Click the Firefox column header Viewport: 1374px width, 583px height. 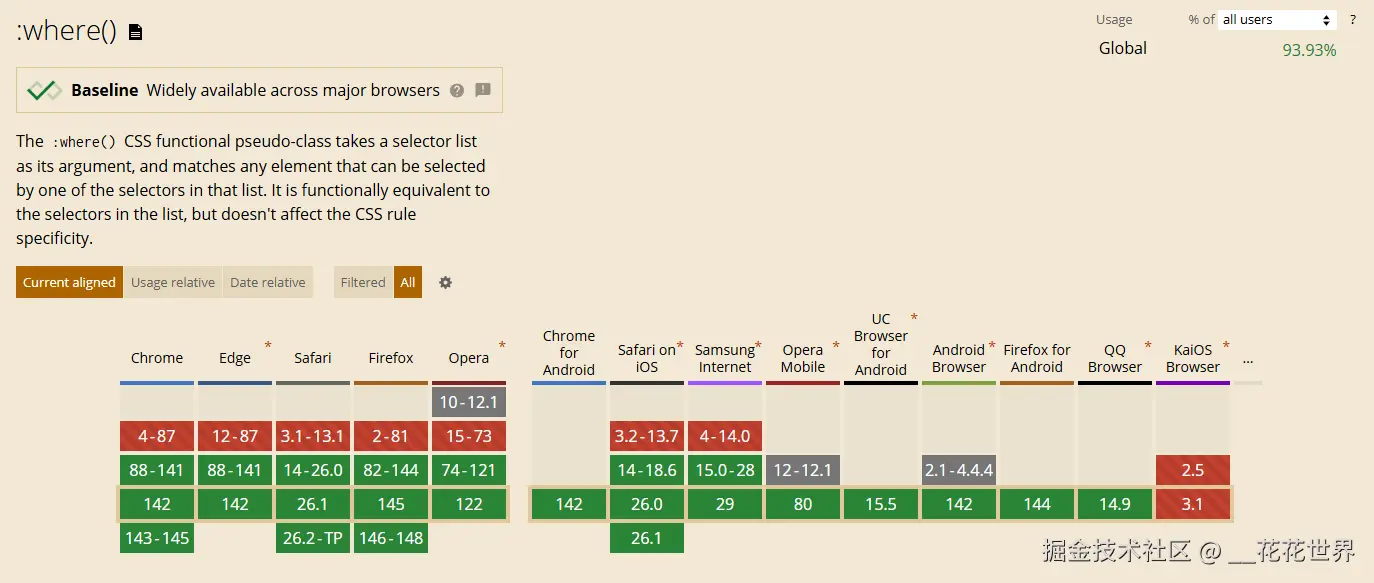click(x=391, y=358)
